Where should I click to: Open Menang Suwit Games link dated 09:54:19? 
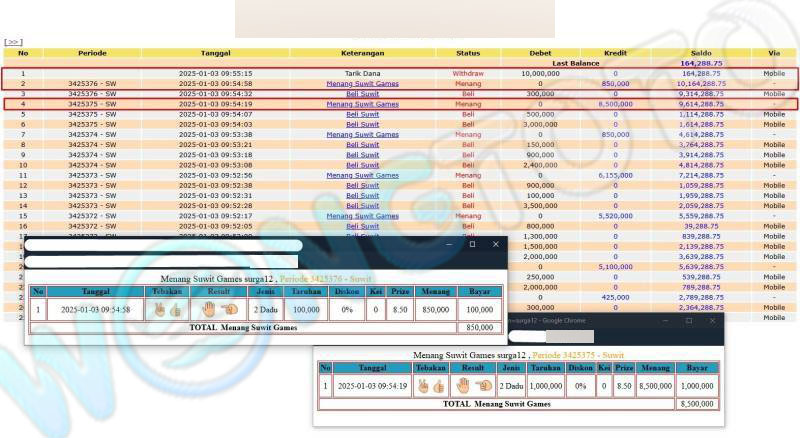pos(362,103)
